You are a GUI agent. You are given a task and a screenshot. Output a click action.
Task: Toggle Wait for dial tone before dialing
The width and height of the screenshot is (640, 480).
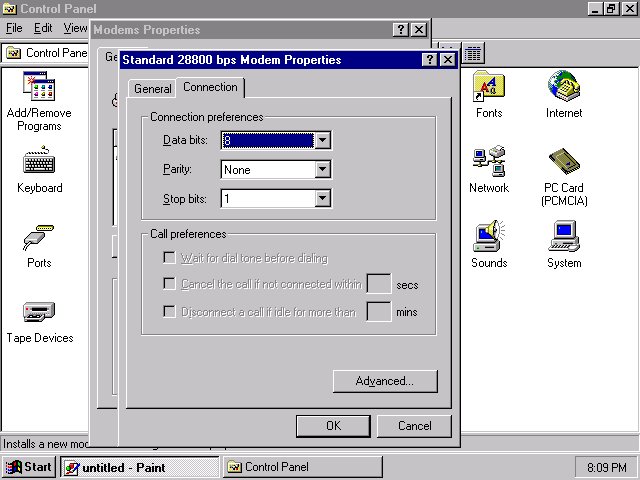(169, 258)
